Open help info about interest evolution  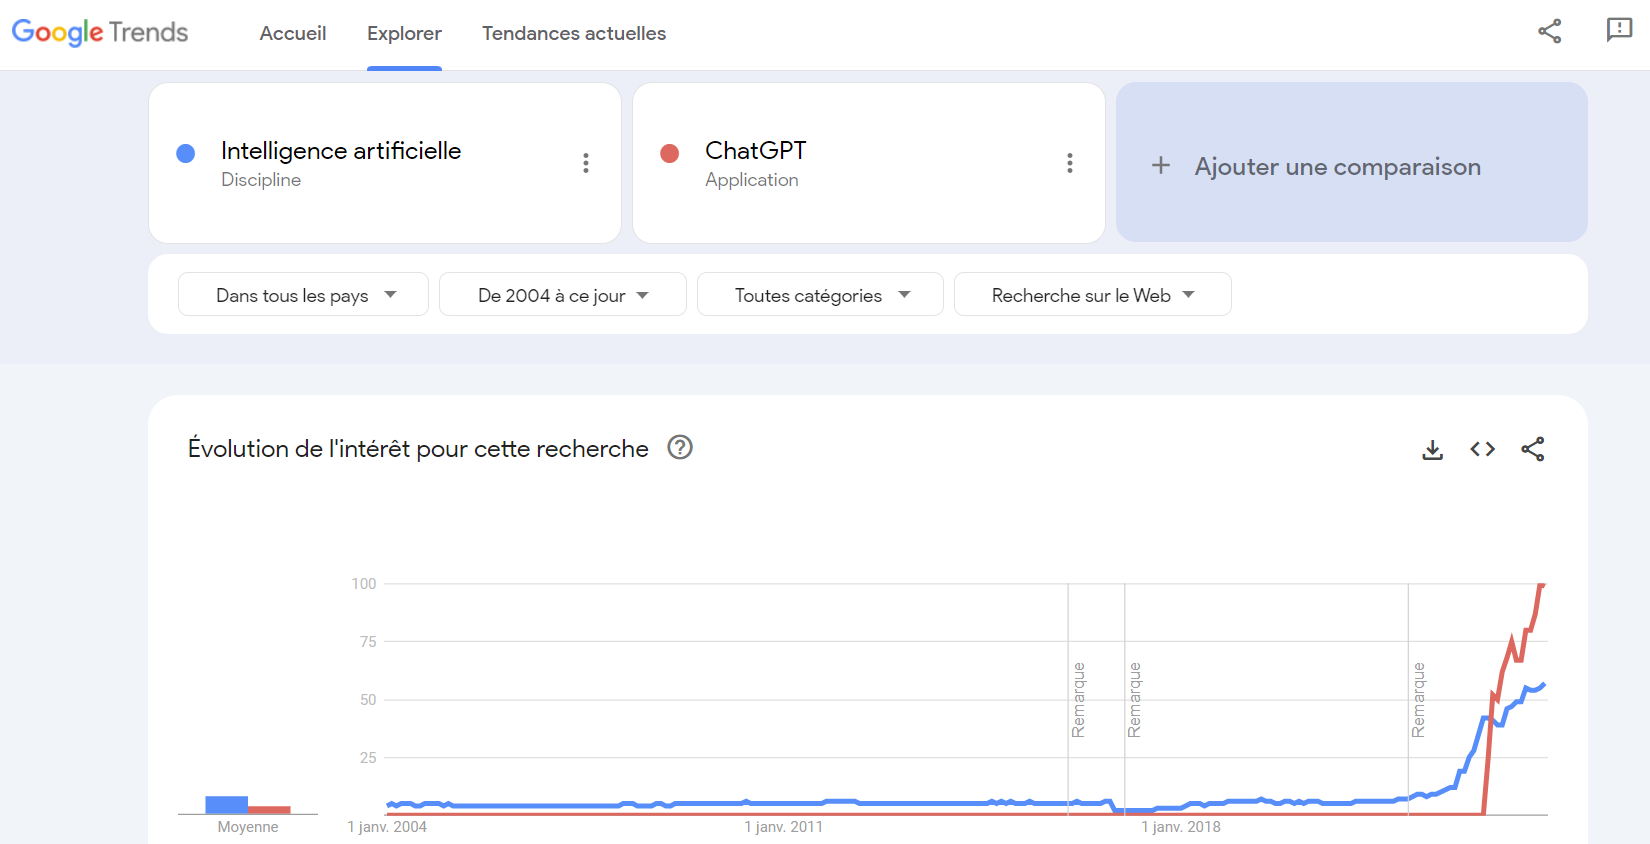680,448
